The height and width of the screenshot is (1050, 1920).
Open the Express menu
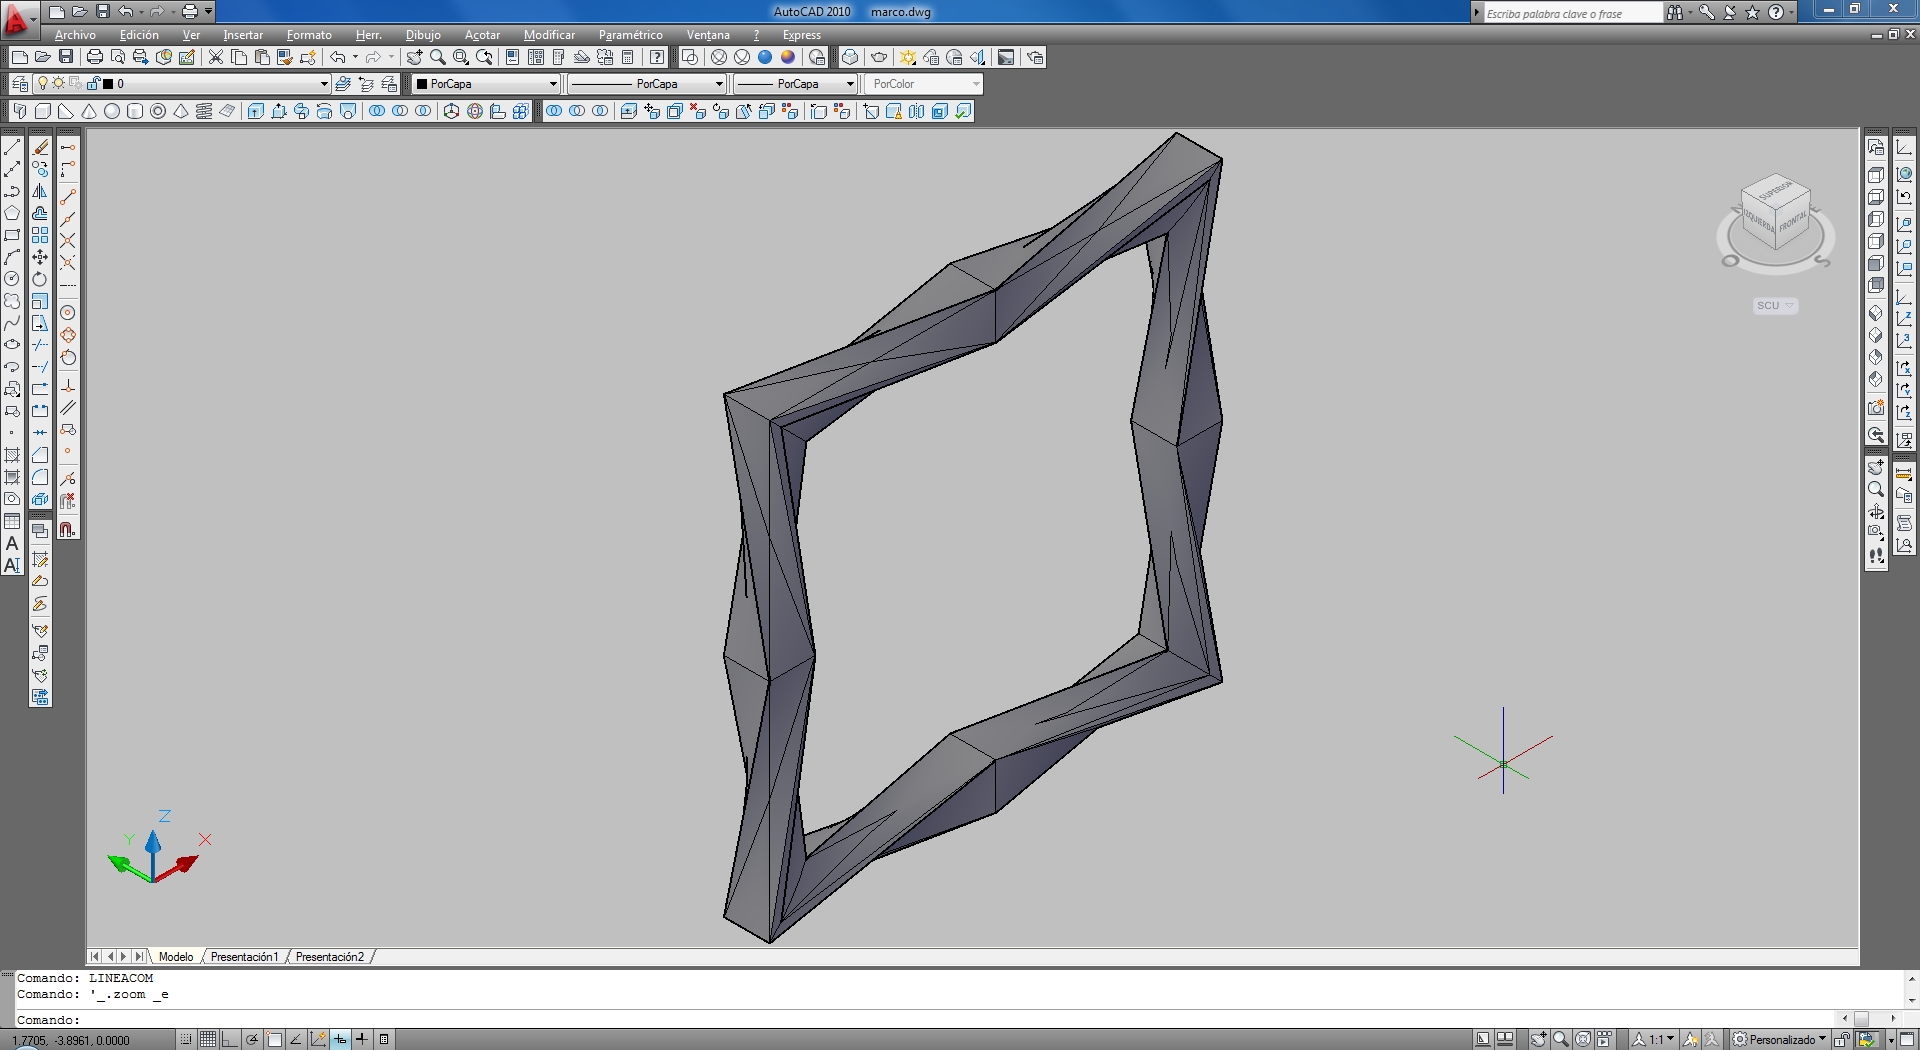click(801, 35)
